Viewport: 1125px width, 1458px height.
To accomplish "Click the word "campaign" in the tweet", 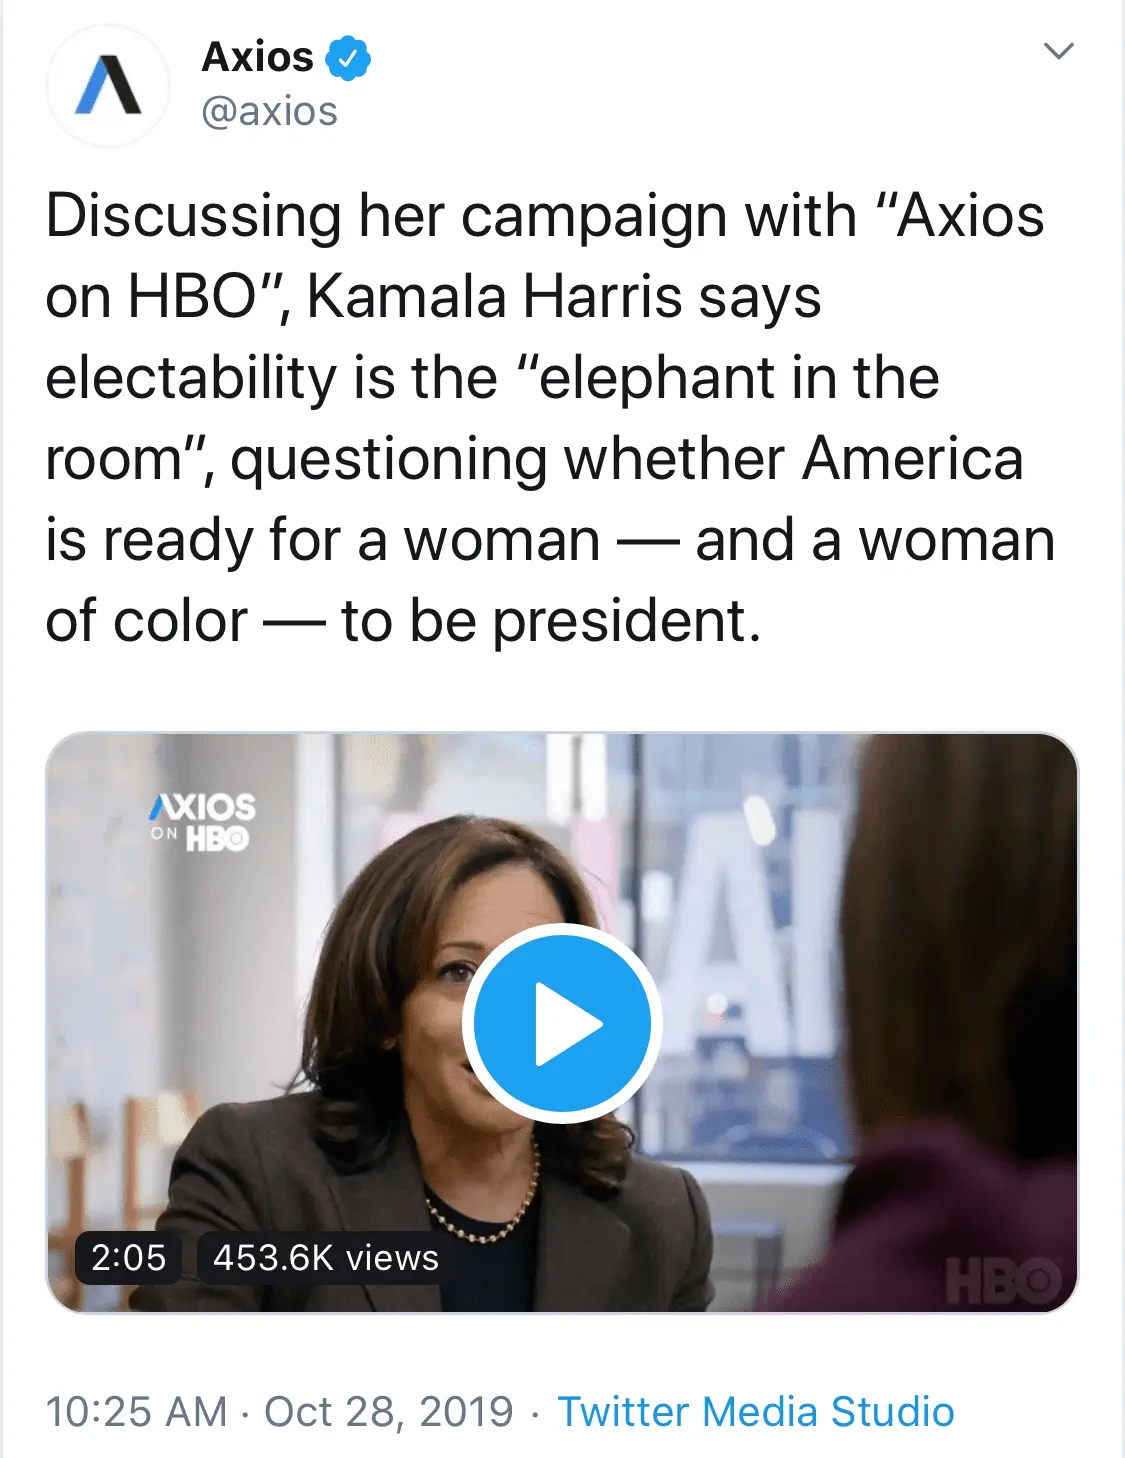I will pos(594,216).
